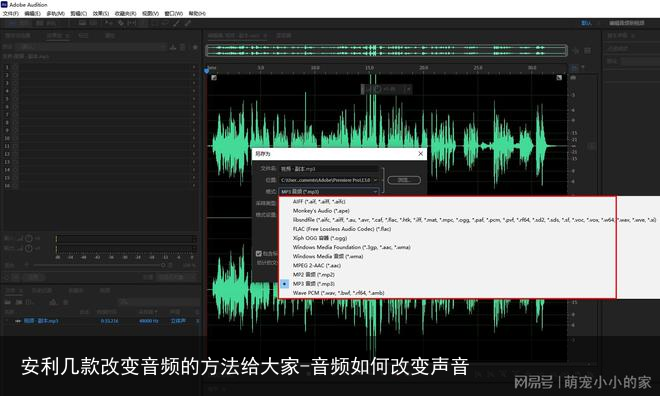Viewport: 660px width, 396px height.
Task: Click the fade-in handle on waveform
Action: click(x=214, y=77)
